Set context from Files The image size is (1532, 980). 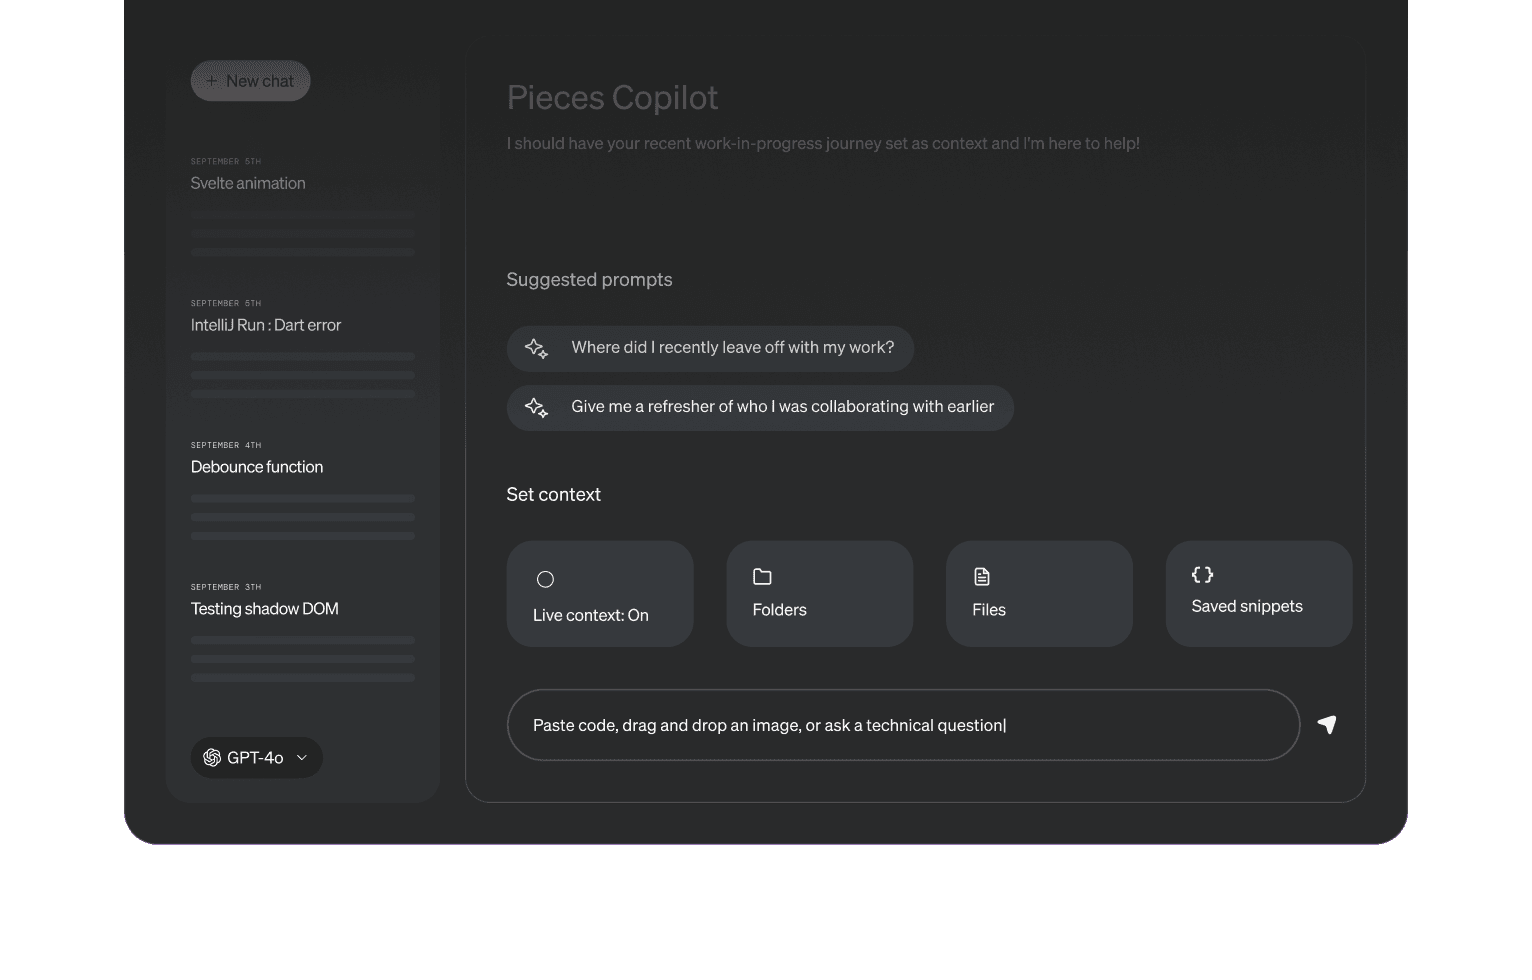[x=1039, y=594]
